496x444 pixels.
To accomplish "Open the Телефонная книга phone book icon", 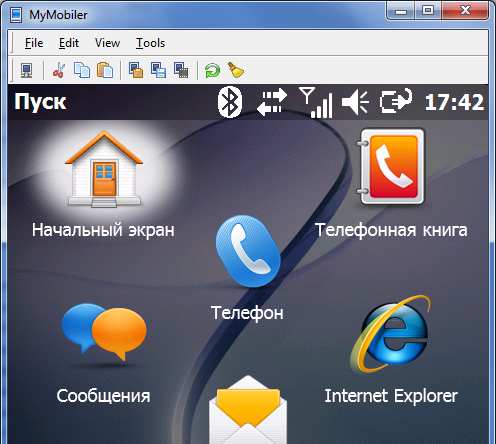I will 391,184.
